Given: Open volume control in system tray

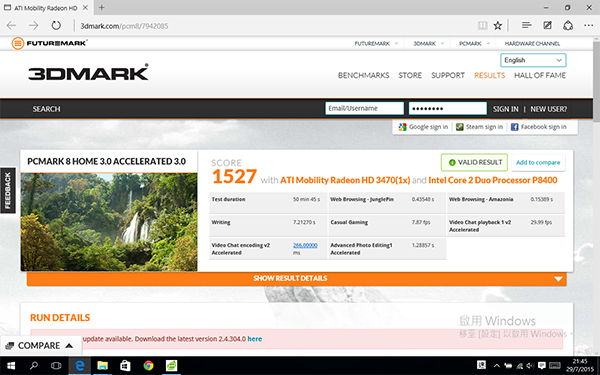Looking at the screenshot, I should (530, 366).
